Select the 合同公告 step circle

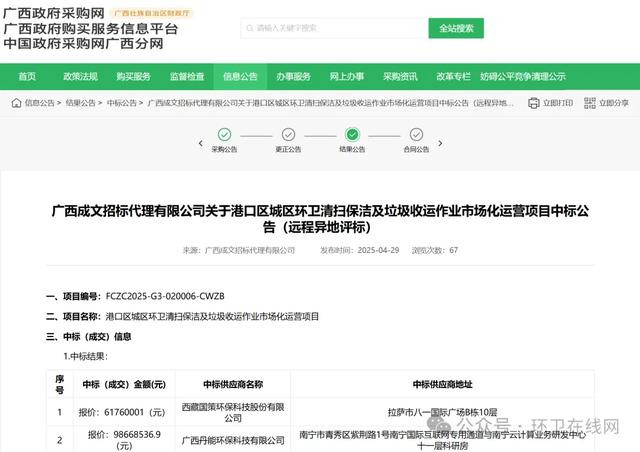point(416,134)
